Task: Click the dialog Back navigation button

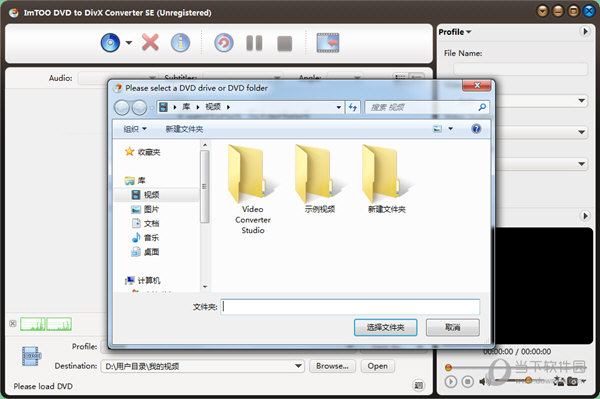Action: click(x=122, y=107)
